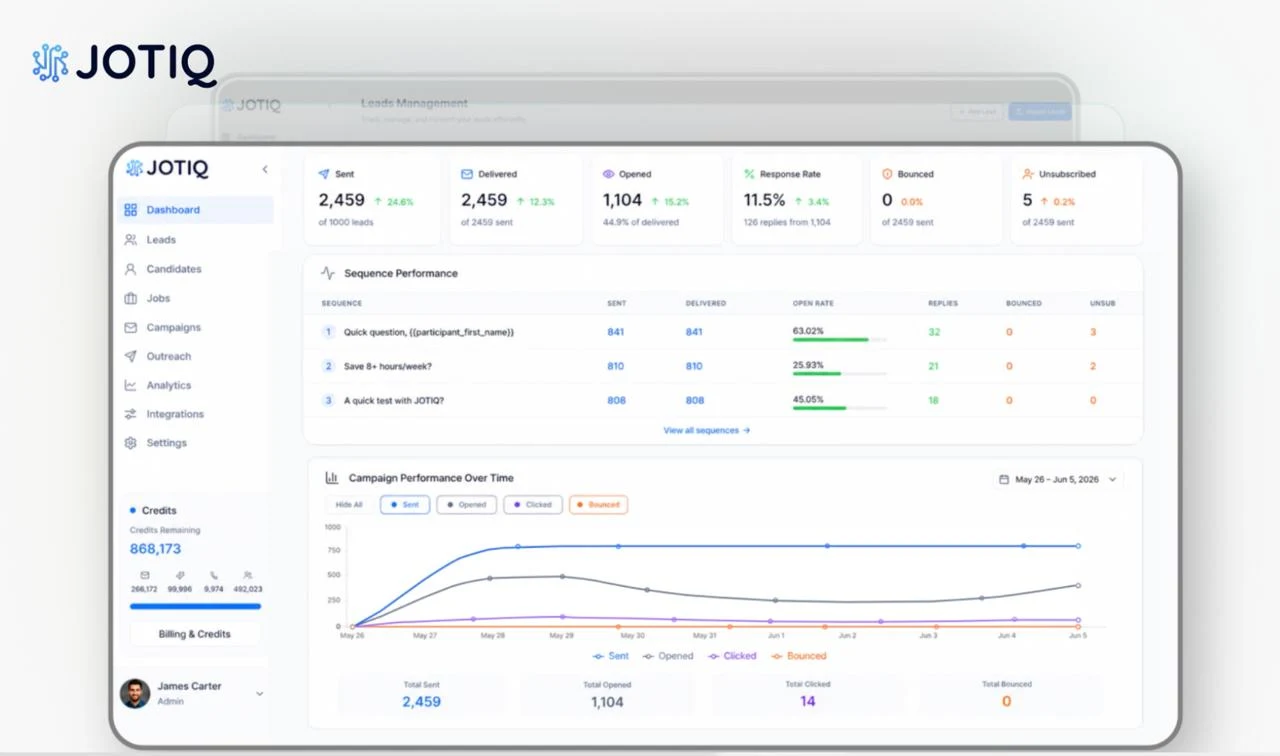Click the Analytics chart icon
The image size is (1280, 756).
click(130, 385)
